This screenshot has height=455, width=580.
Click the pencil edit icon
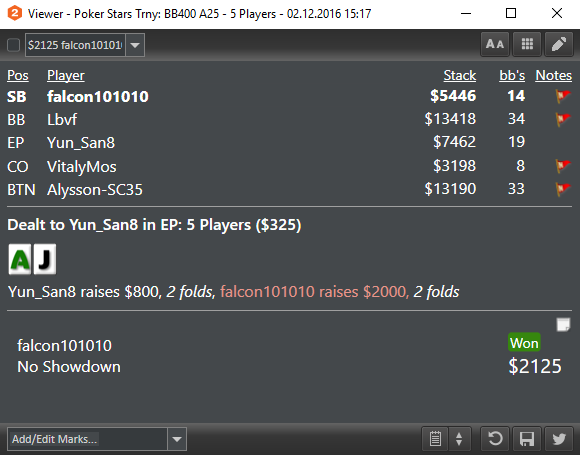pyautogui.click(x=559, y=44)
